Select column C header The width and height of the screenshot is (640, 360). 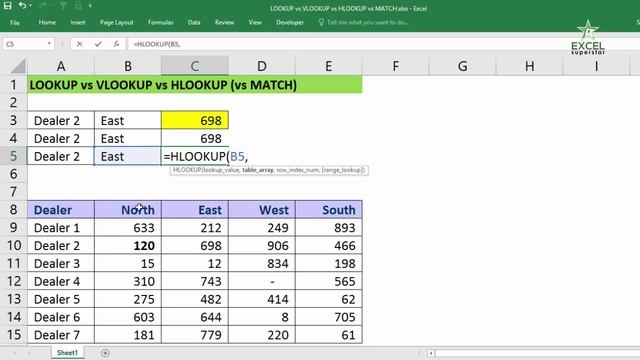click(x=195, y=66)
